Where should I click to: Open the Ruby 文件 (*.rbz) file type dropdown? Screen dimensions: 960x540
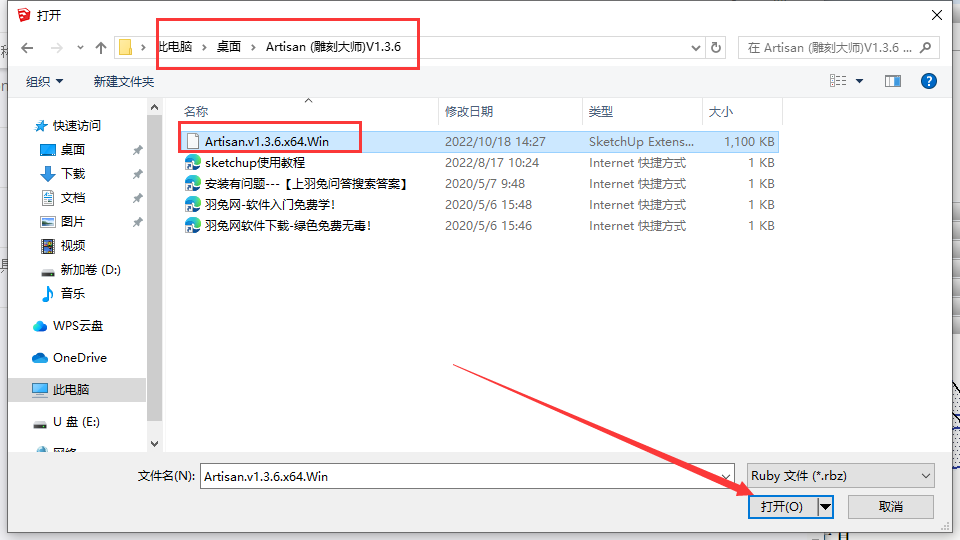tap(840, 477)
